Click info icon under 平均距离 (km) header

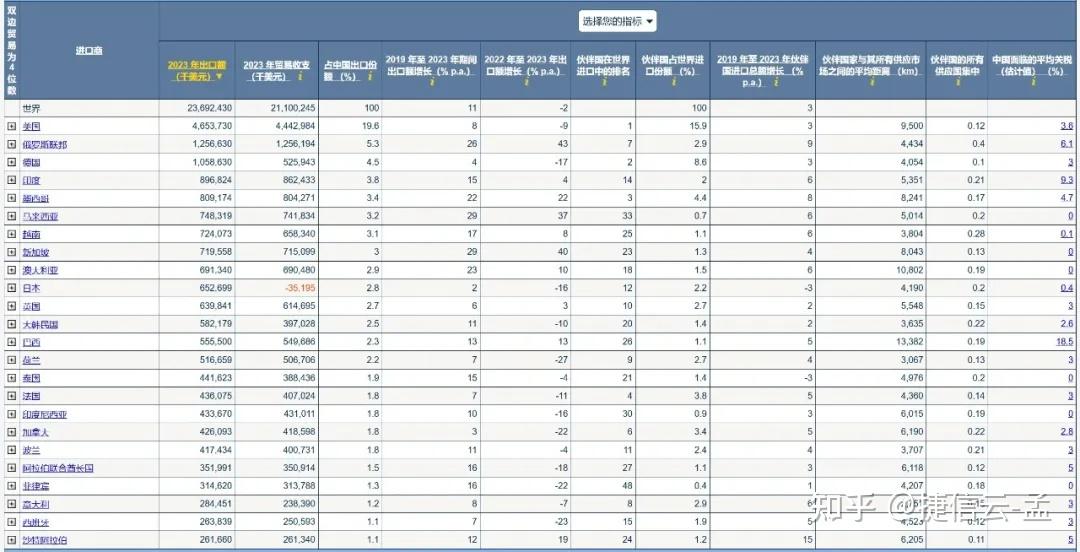pyautogui.click(x=871, y=83)
